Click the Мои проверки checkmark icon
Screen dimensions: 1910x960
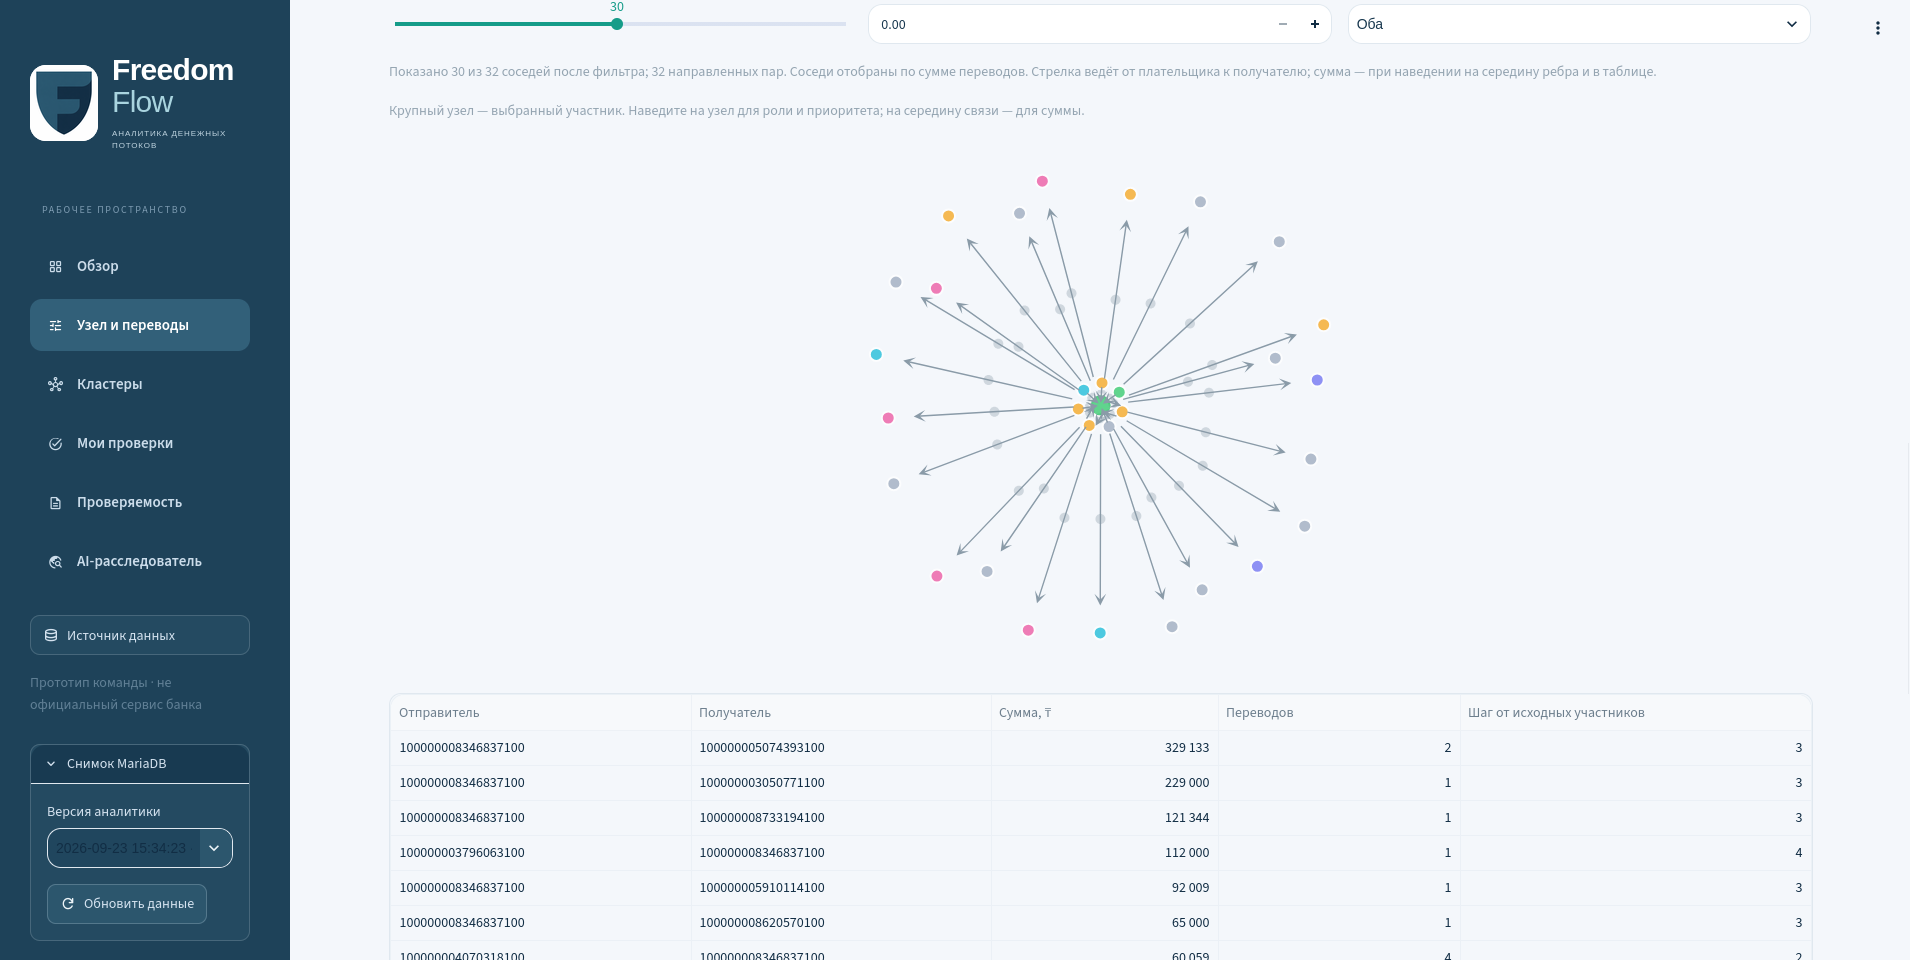pos(56,443)
